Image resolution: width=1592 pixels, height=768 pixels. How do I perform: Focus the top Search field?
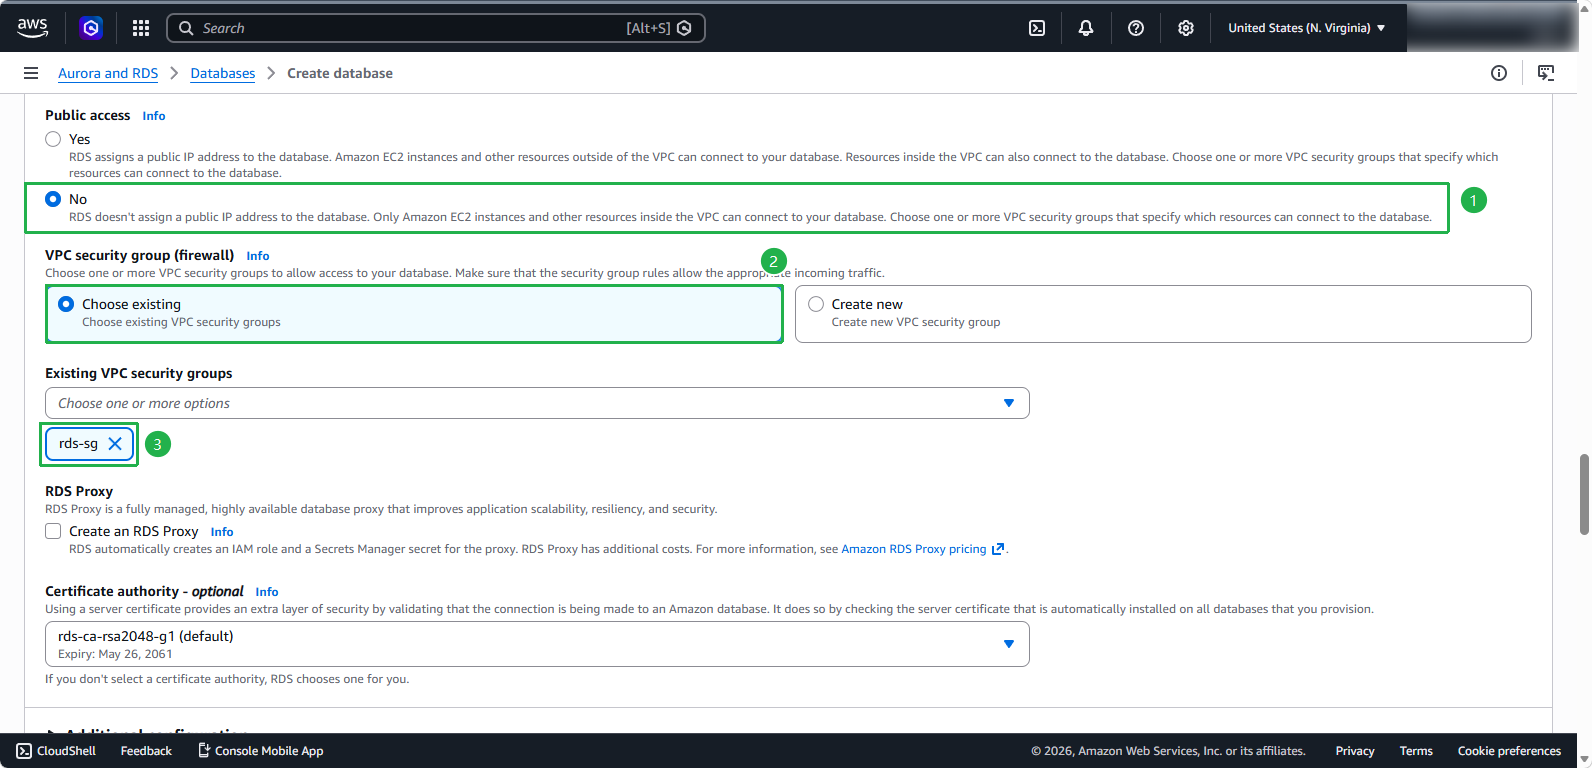pos(436,28)
